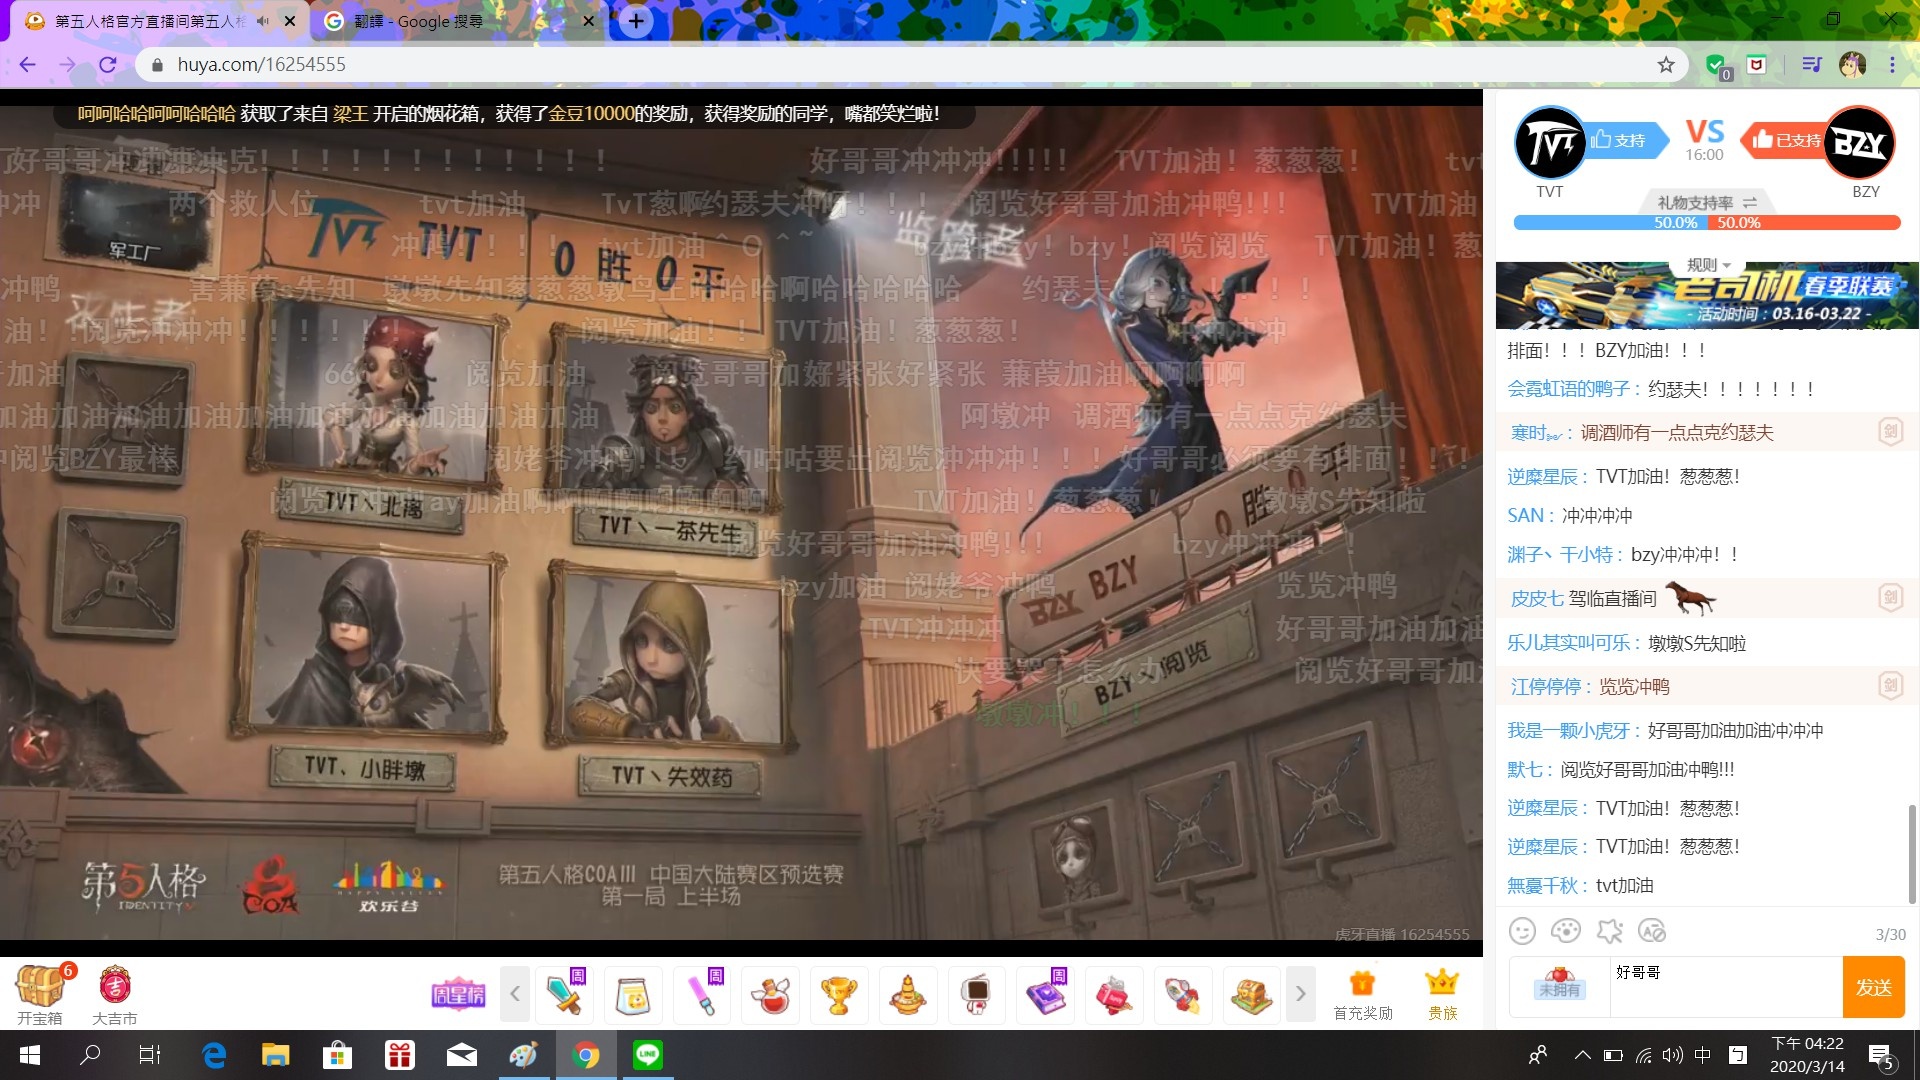Open 首充奖励 first recharge reward
This screenshot has height=1080, width=1920.
point(1362,995)
